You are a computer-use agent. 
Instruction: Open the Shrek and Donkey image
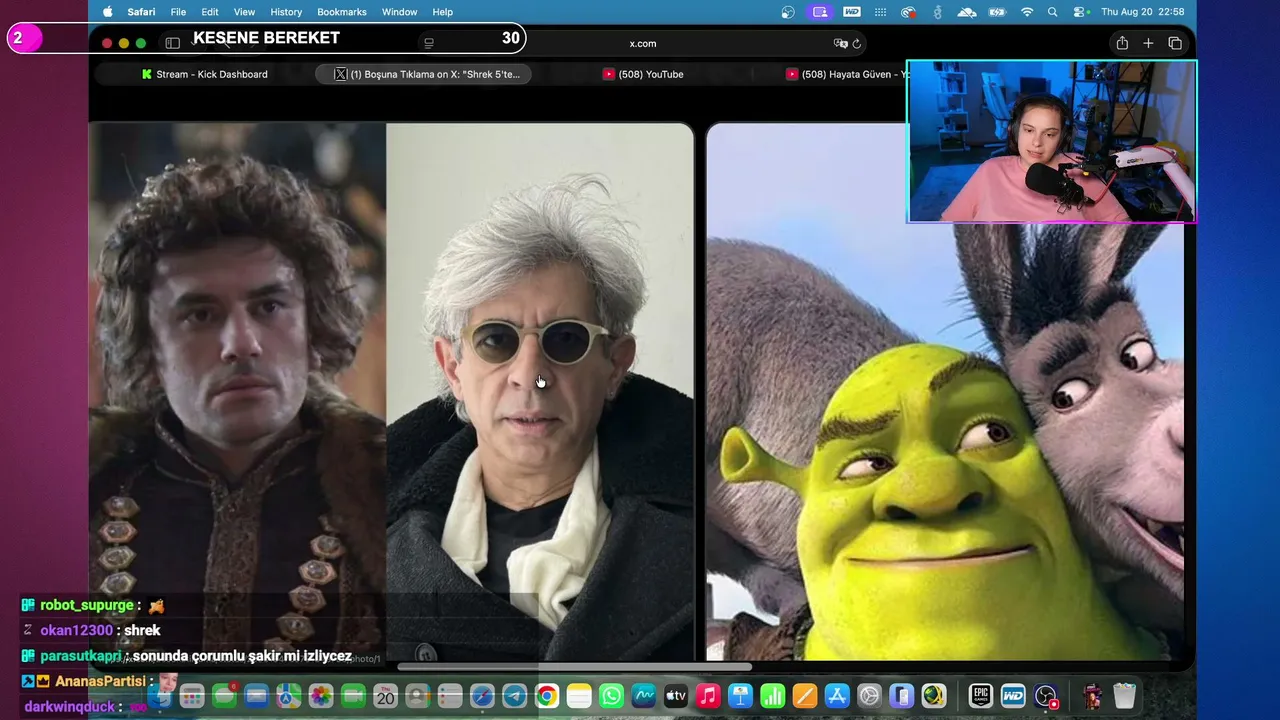click(945, 391)
